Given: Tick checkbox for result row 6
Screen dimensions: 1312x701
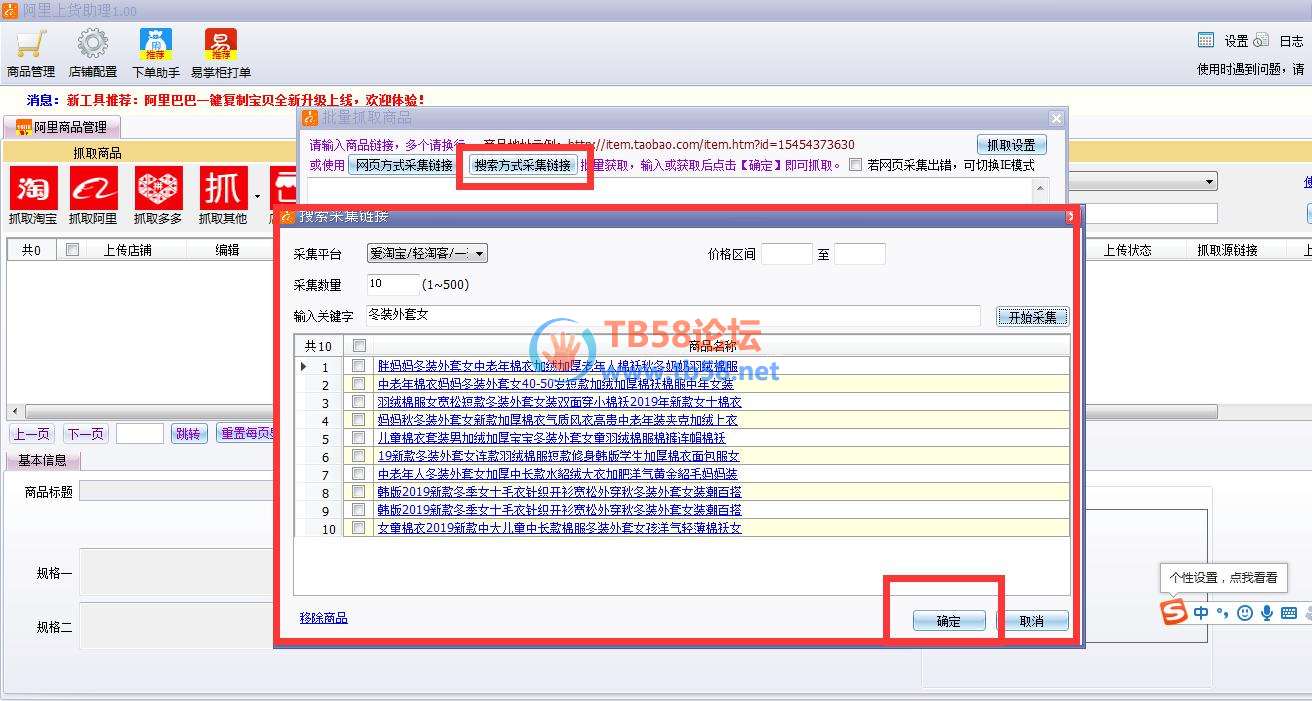Looking at the screenshot, I should point(359,456).
